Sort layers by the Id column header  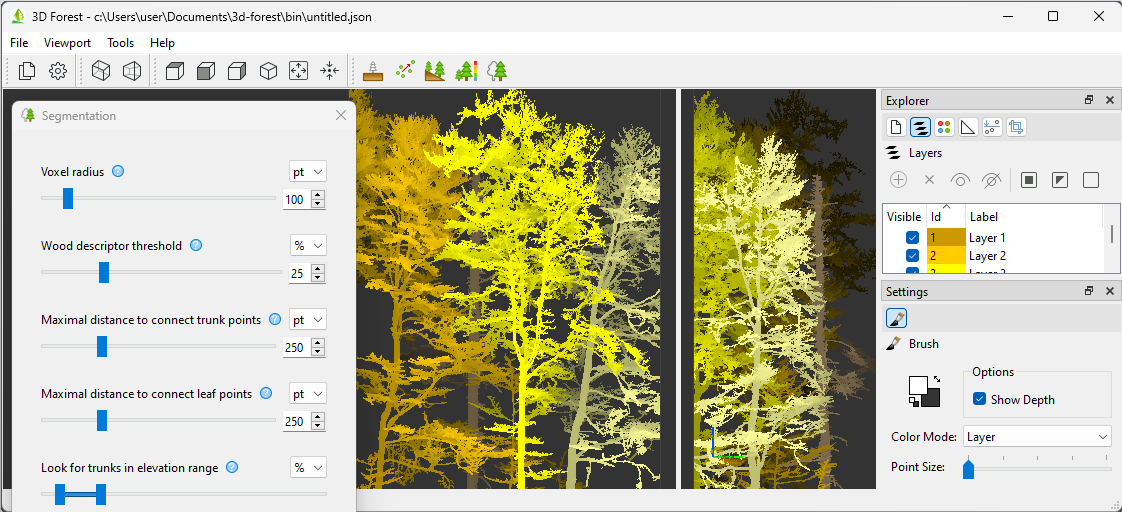click(946, 217)
